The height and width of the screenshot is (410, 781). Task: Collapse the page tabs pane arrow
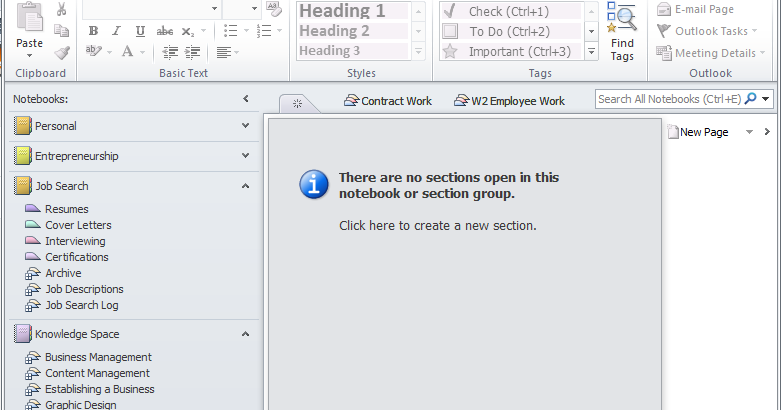tap(767, 132)
